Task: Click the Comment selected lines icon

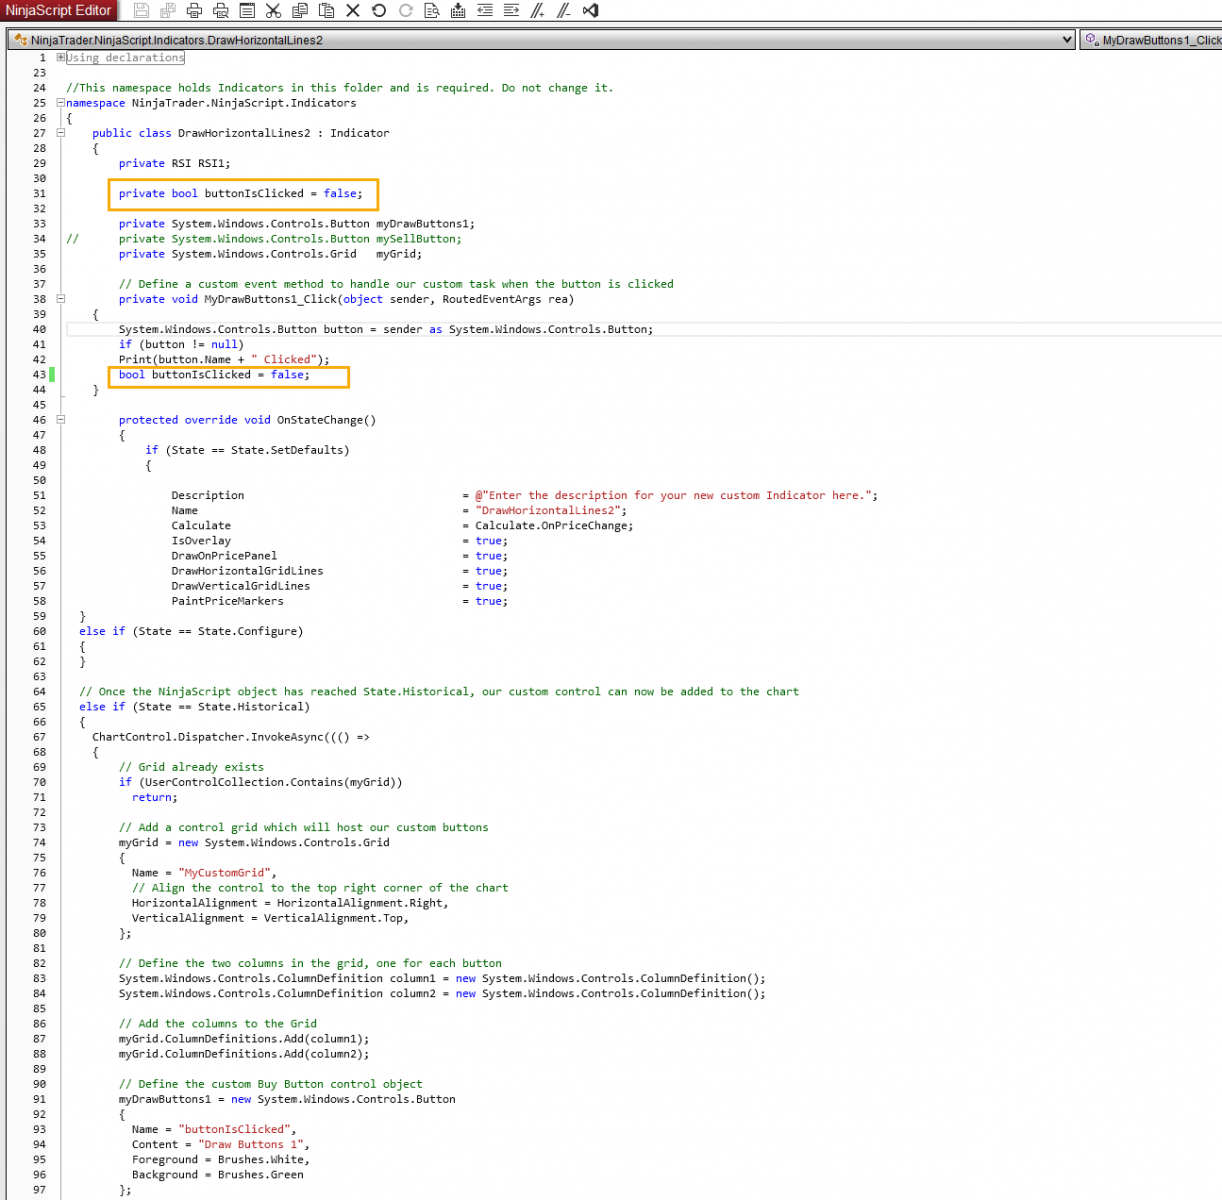Action: (538, 11)
